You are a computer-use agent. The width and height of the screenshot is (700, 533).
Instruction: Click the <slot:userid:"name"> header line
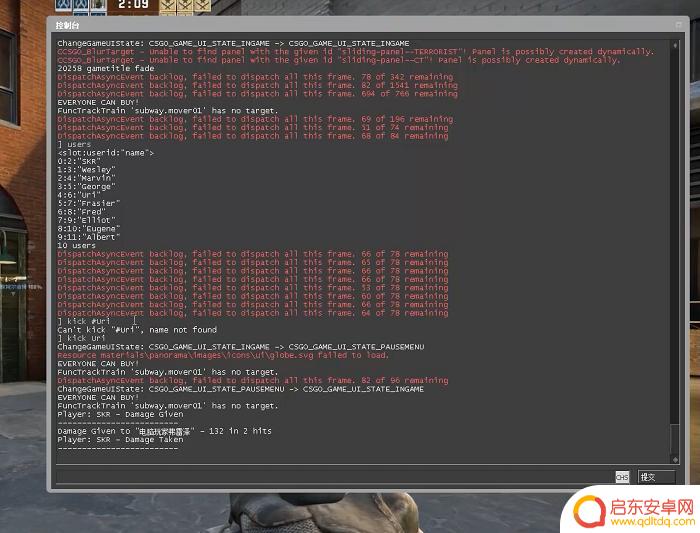coord(105,153)
